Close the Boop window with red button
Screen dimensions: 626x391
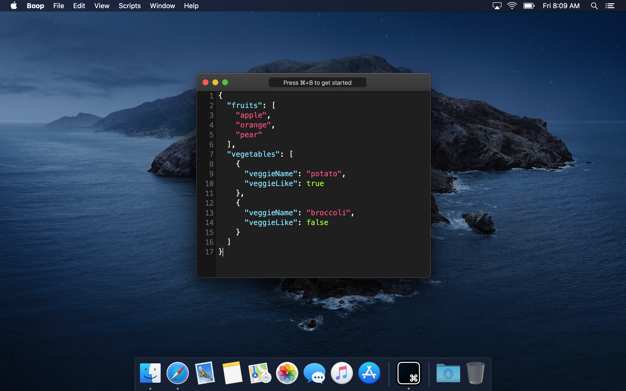[205, 82]
